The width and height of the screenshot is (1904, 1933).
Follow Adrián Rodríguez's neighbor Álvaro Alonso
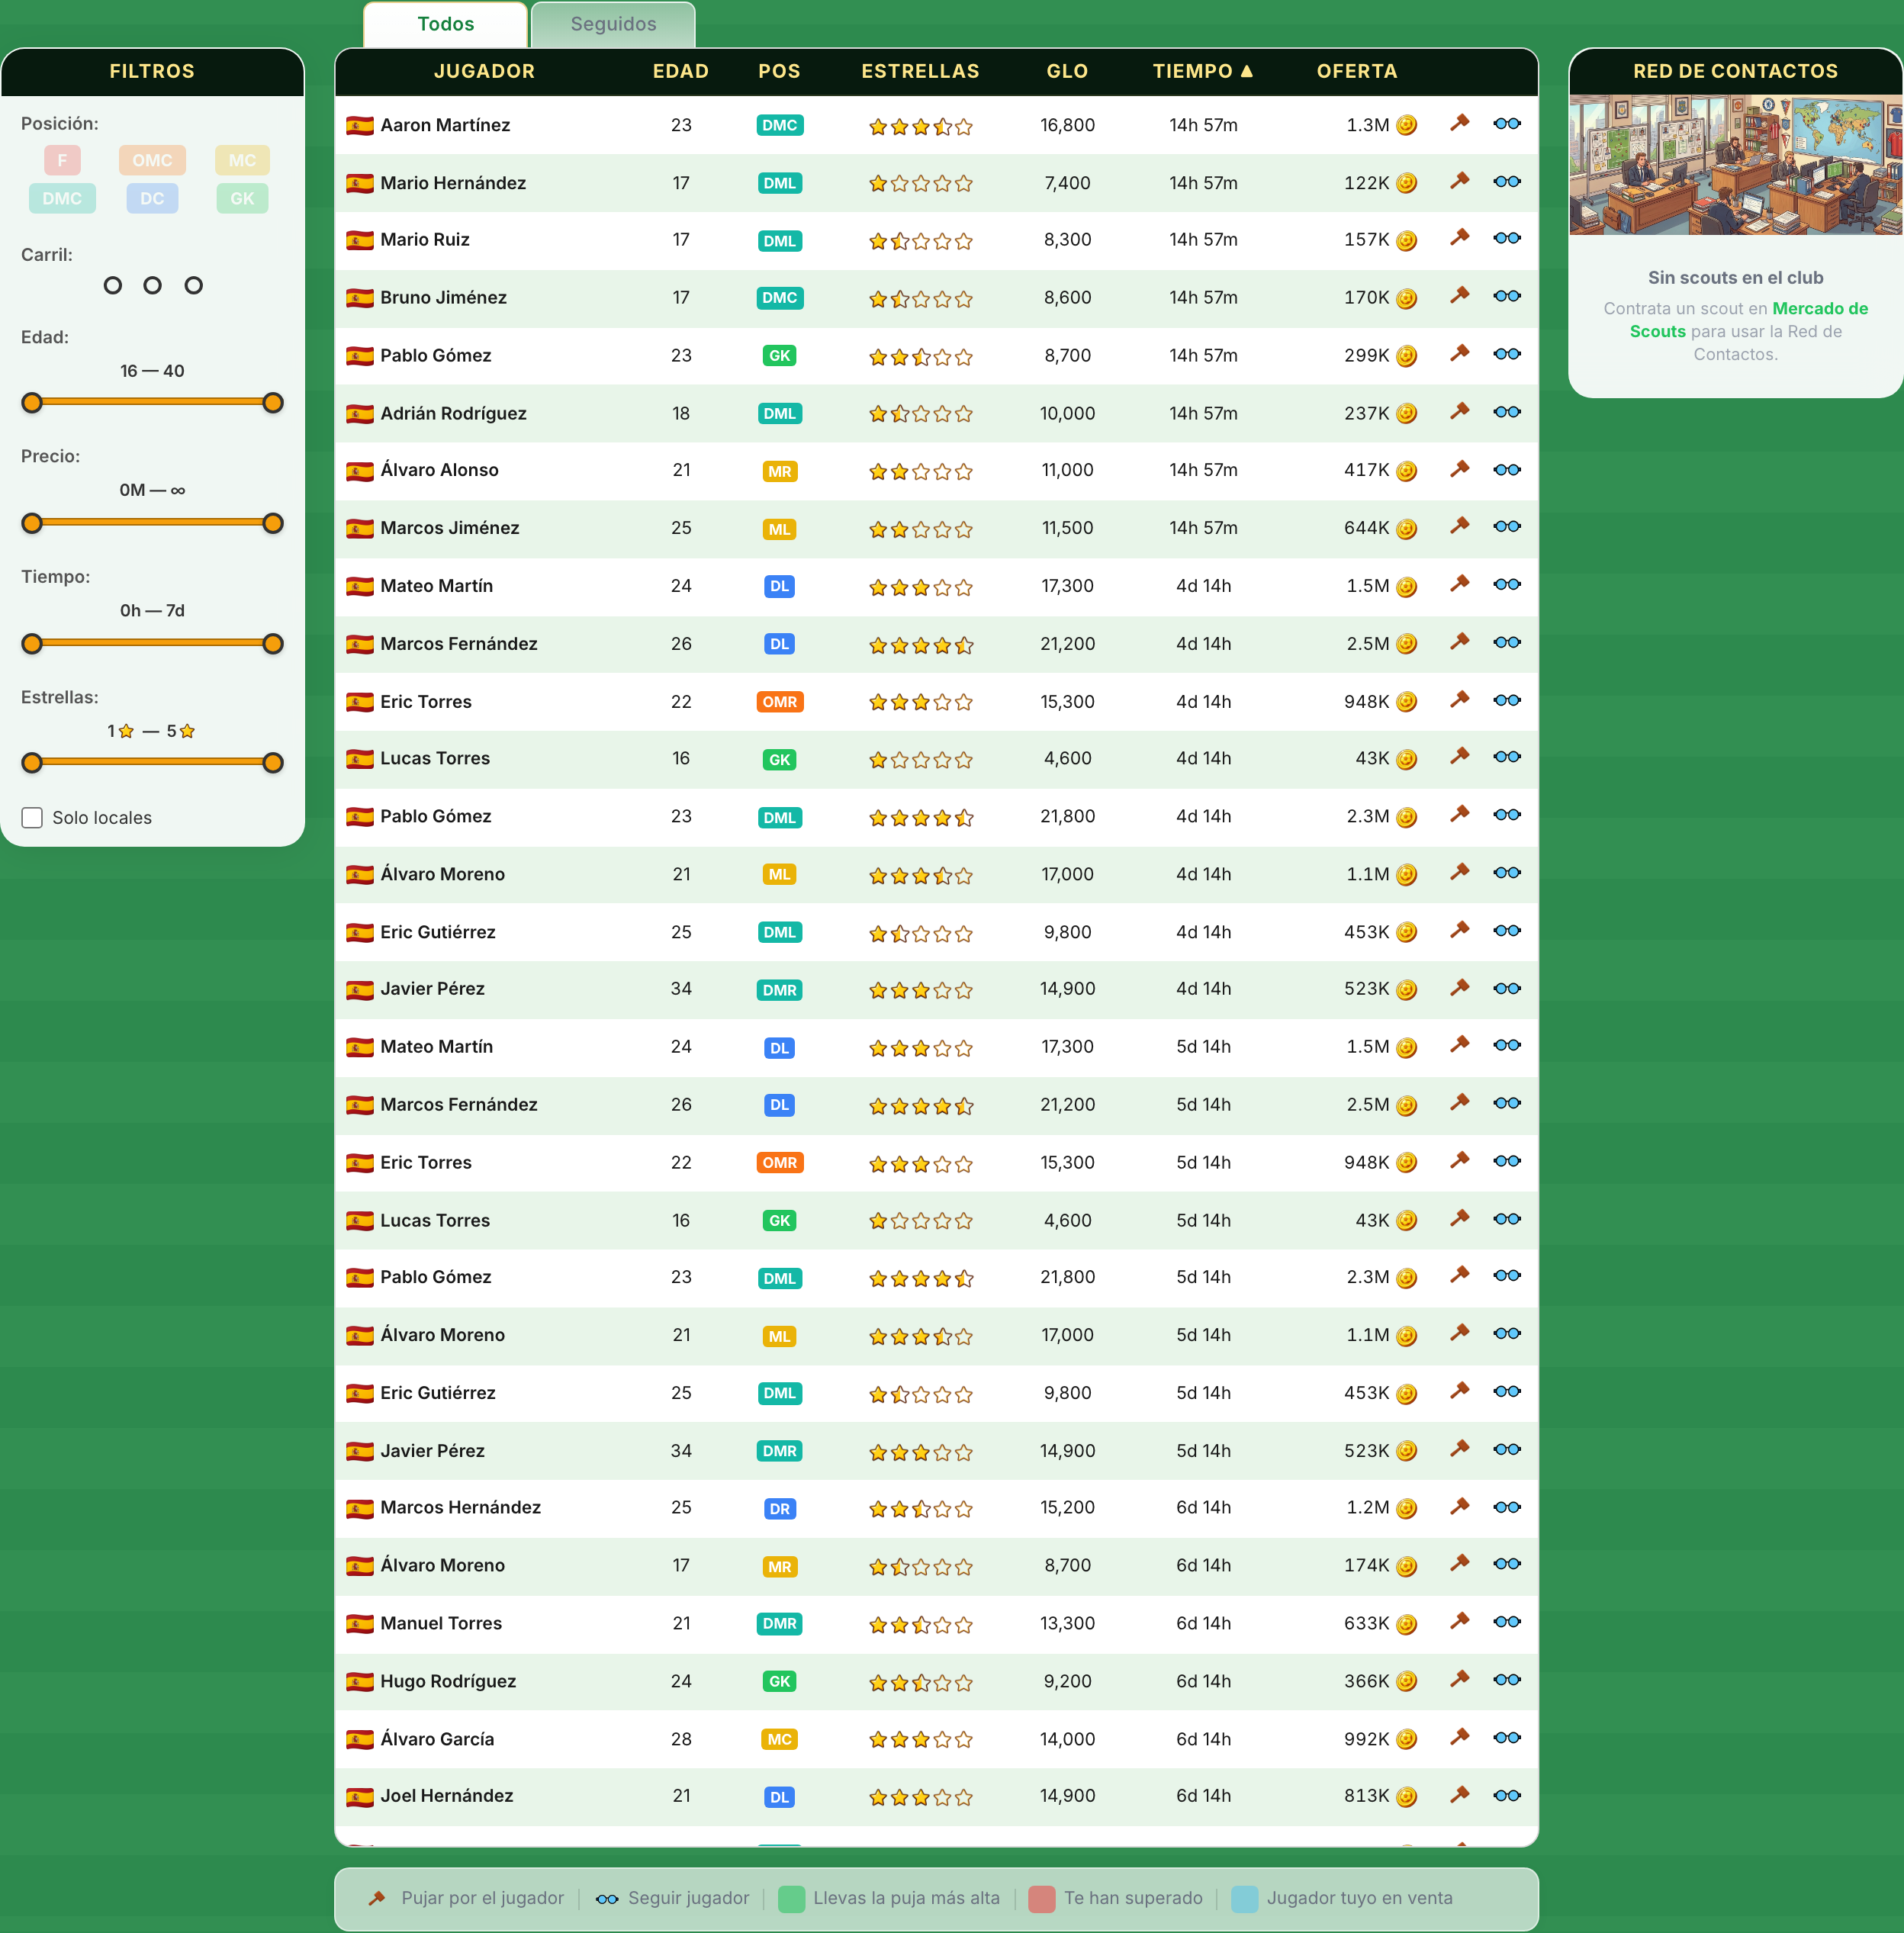[x=1506, y=470]
